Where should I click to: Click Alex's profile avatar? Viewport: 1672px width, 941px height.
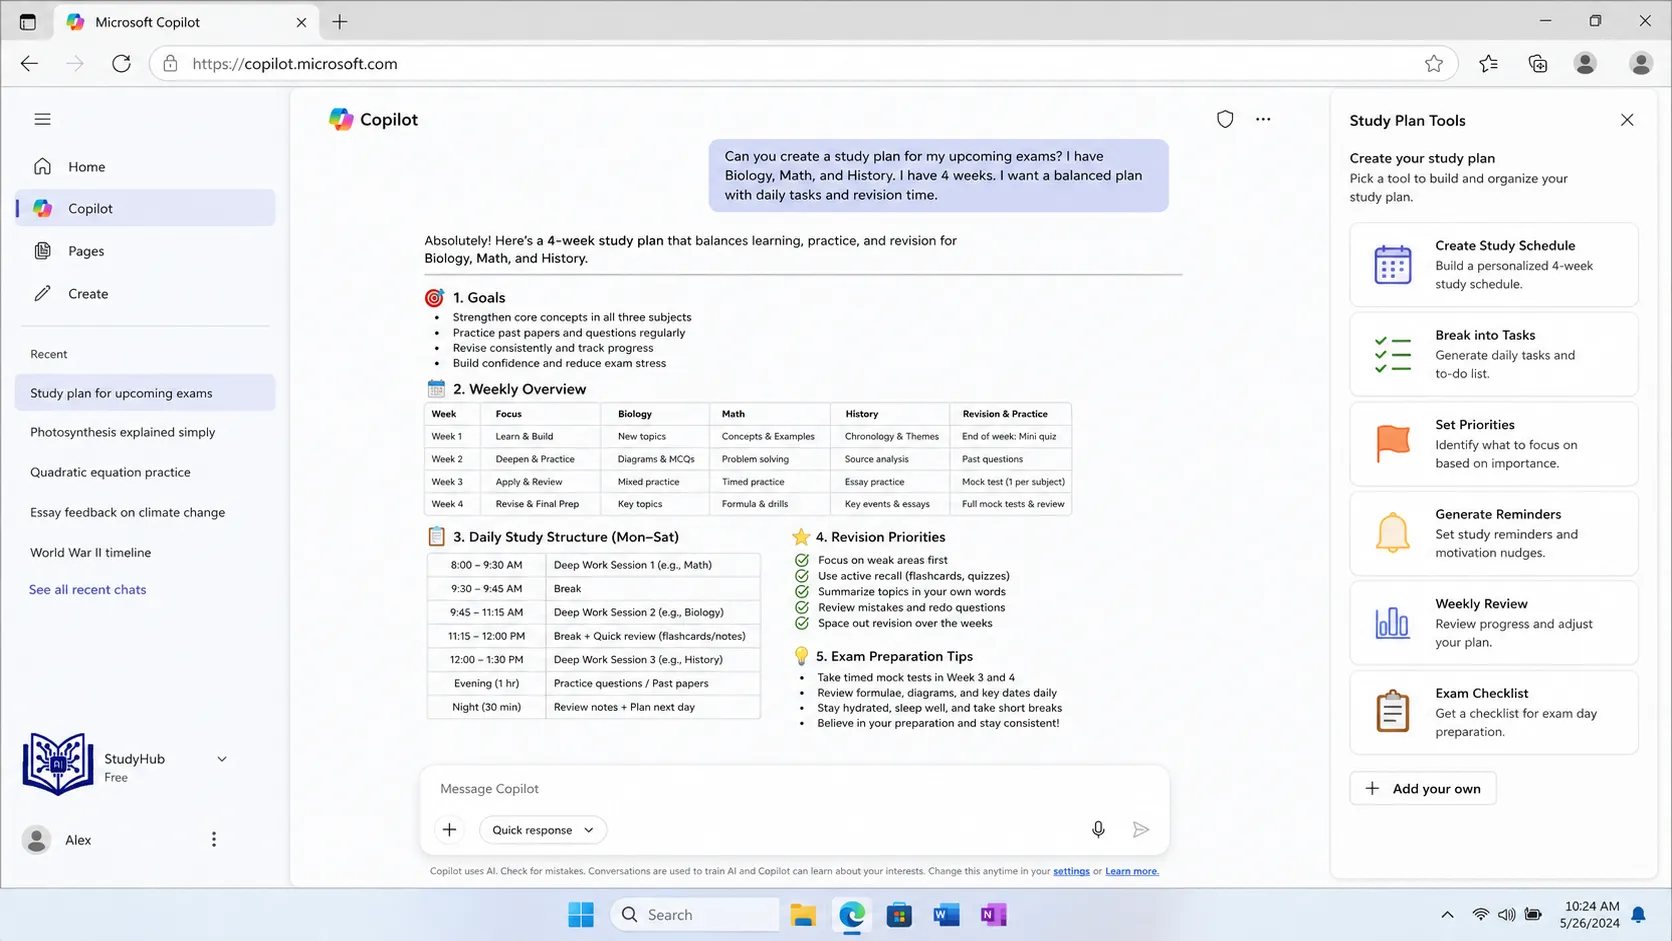pyautogui.click(x=37, y=840)
